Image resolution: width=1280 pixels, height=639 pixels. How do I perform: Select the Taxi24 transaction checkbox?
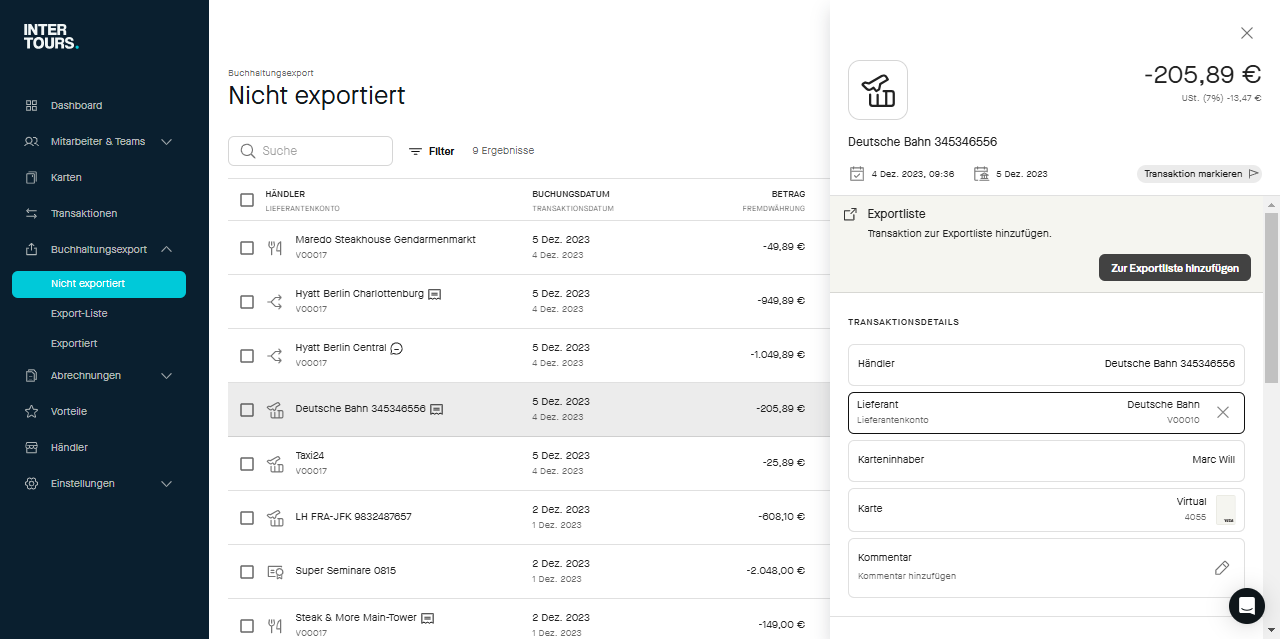pos(247,464)
